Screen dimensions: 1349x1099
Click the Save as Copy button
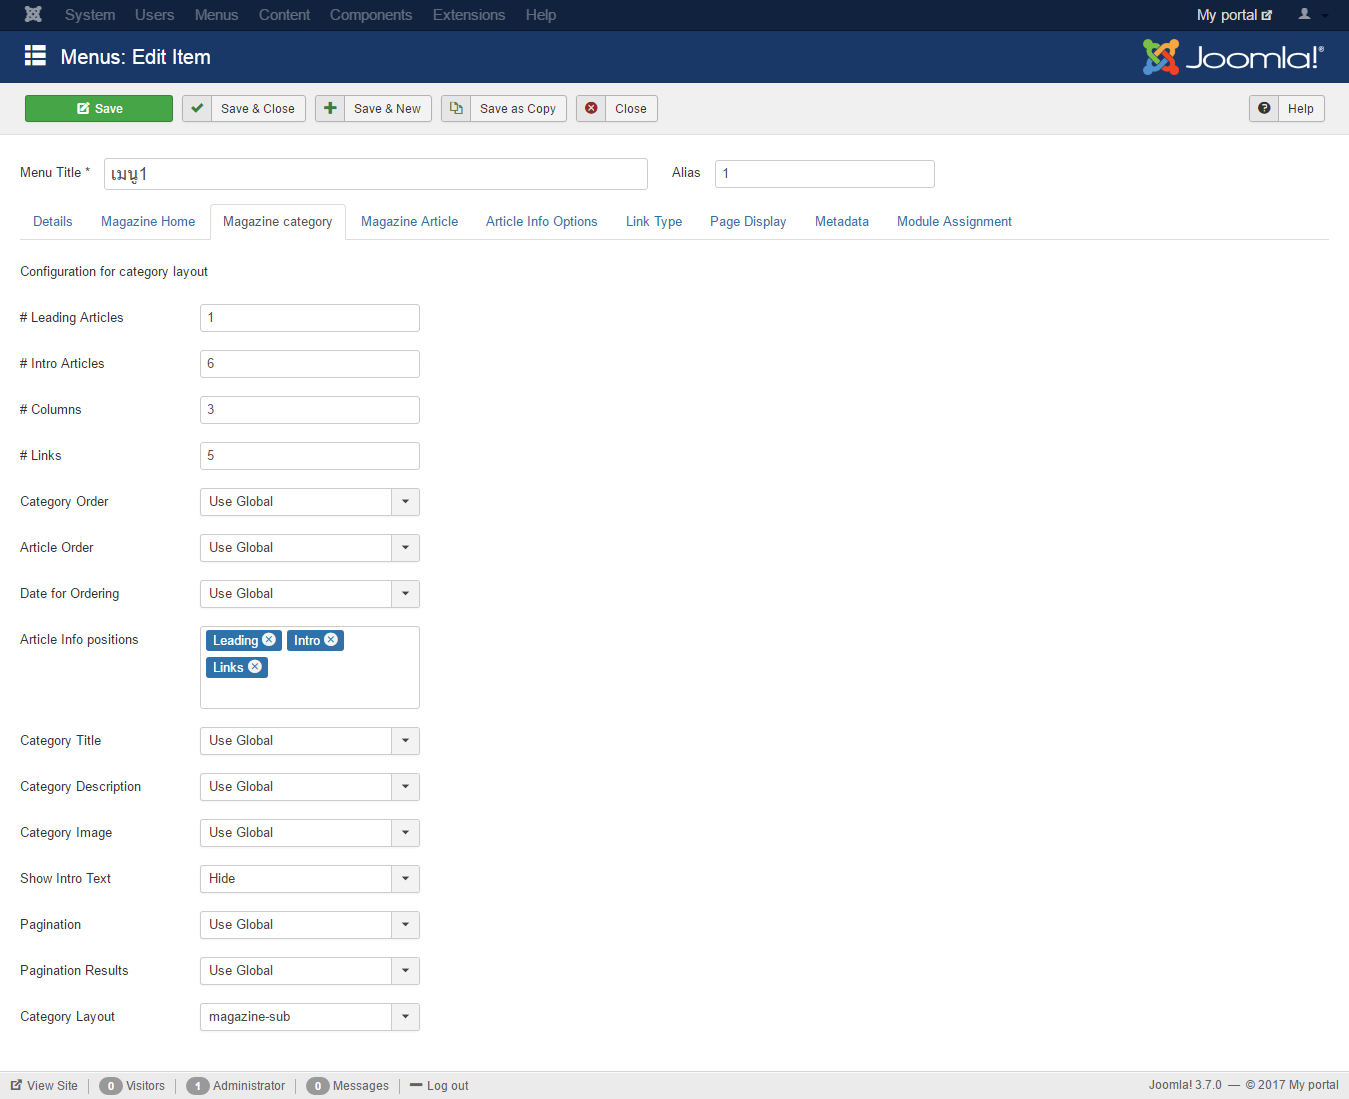tap(504, 109)
